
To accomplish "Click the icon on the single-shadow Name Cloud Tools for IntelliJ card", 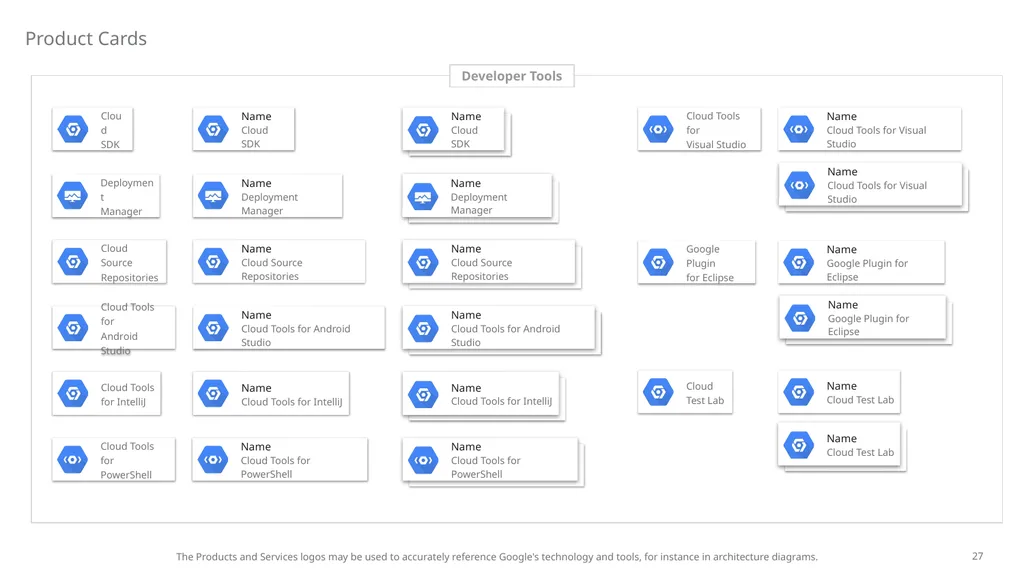I will point(214,394).
